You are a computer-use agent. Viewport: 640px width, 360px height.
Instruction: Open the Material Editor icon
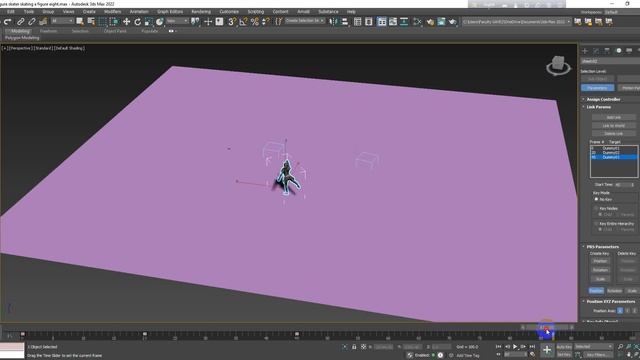click(x=417, y=22)
